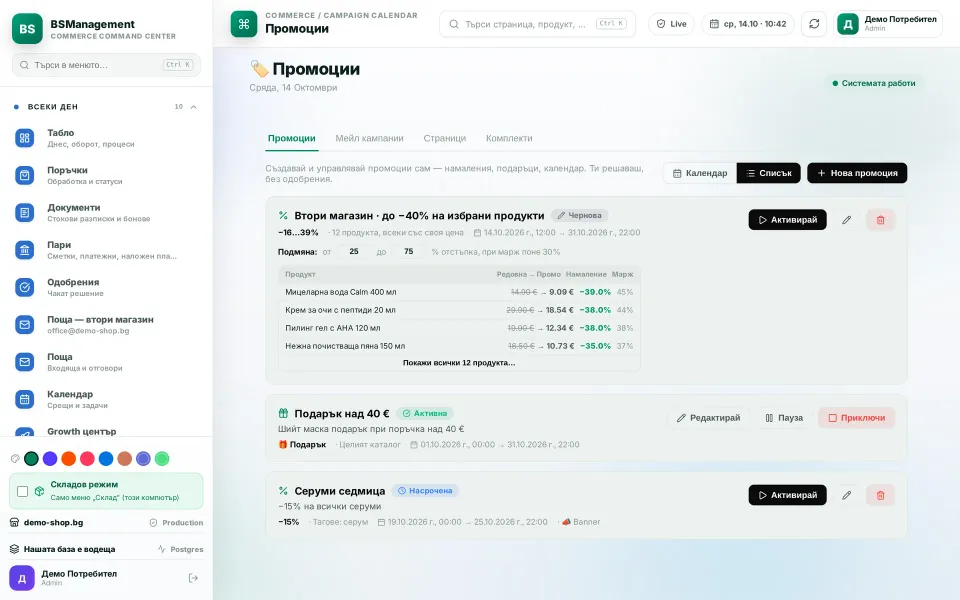Image resolution: width=960 pixels, height=600 pixels.
Task: Select the light green theme color
Action: click(x=162, y=459)
